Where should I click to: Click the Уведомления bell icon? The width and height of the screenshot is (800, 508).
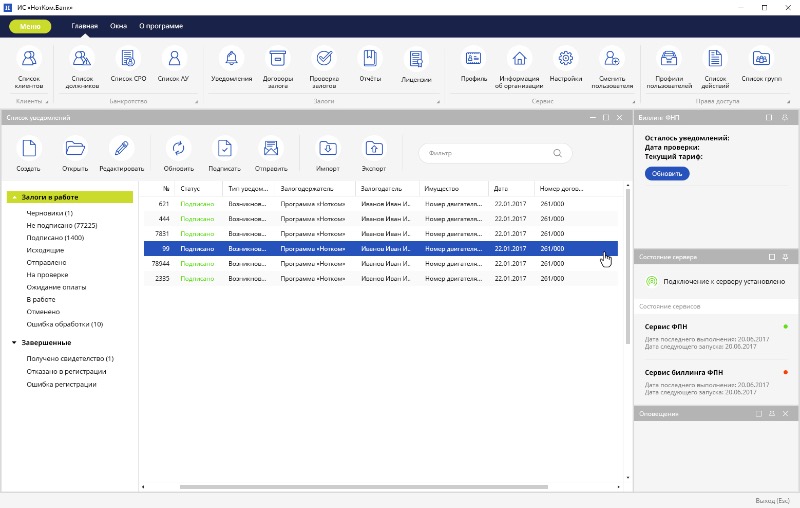tap(232, 59)
